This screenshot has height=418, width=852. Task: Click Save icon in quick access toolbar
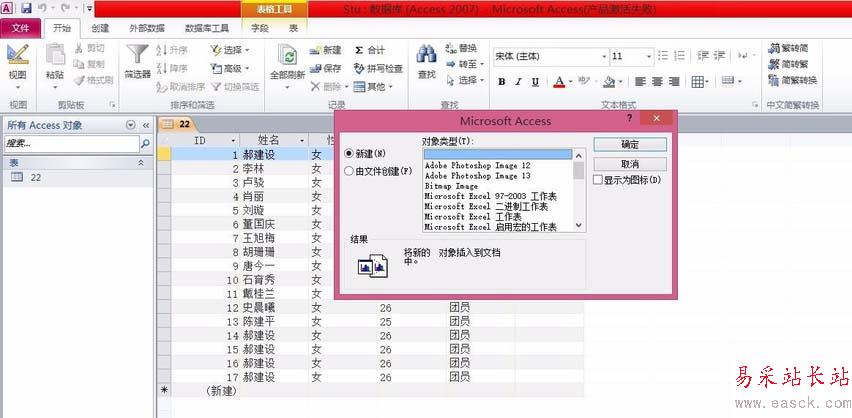point(26,8)
